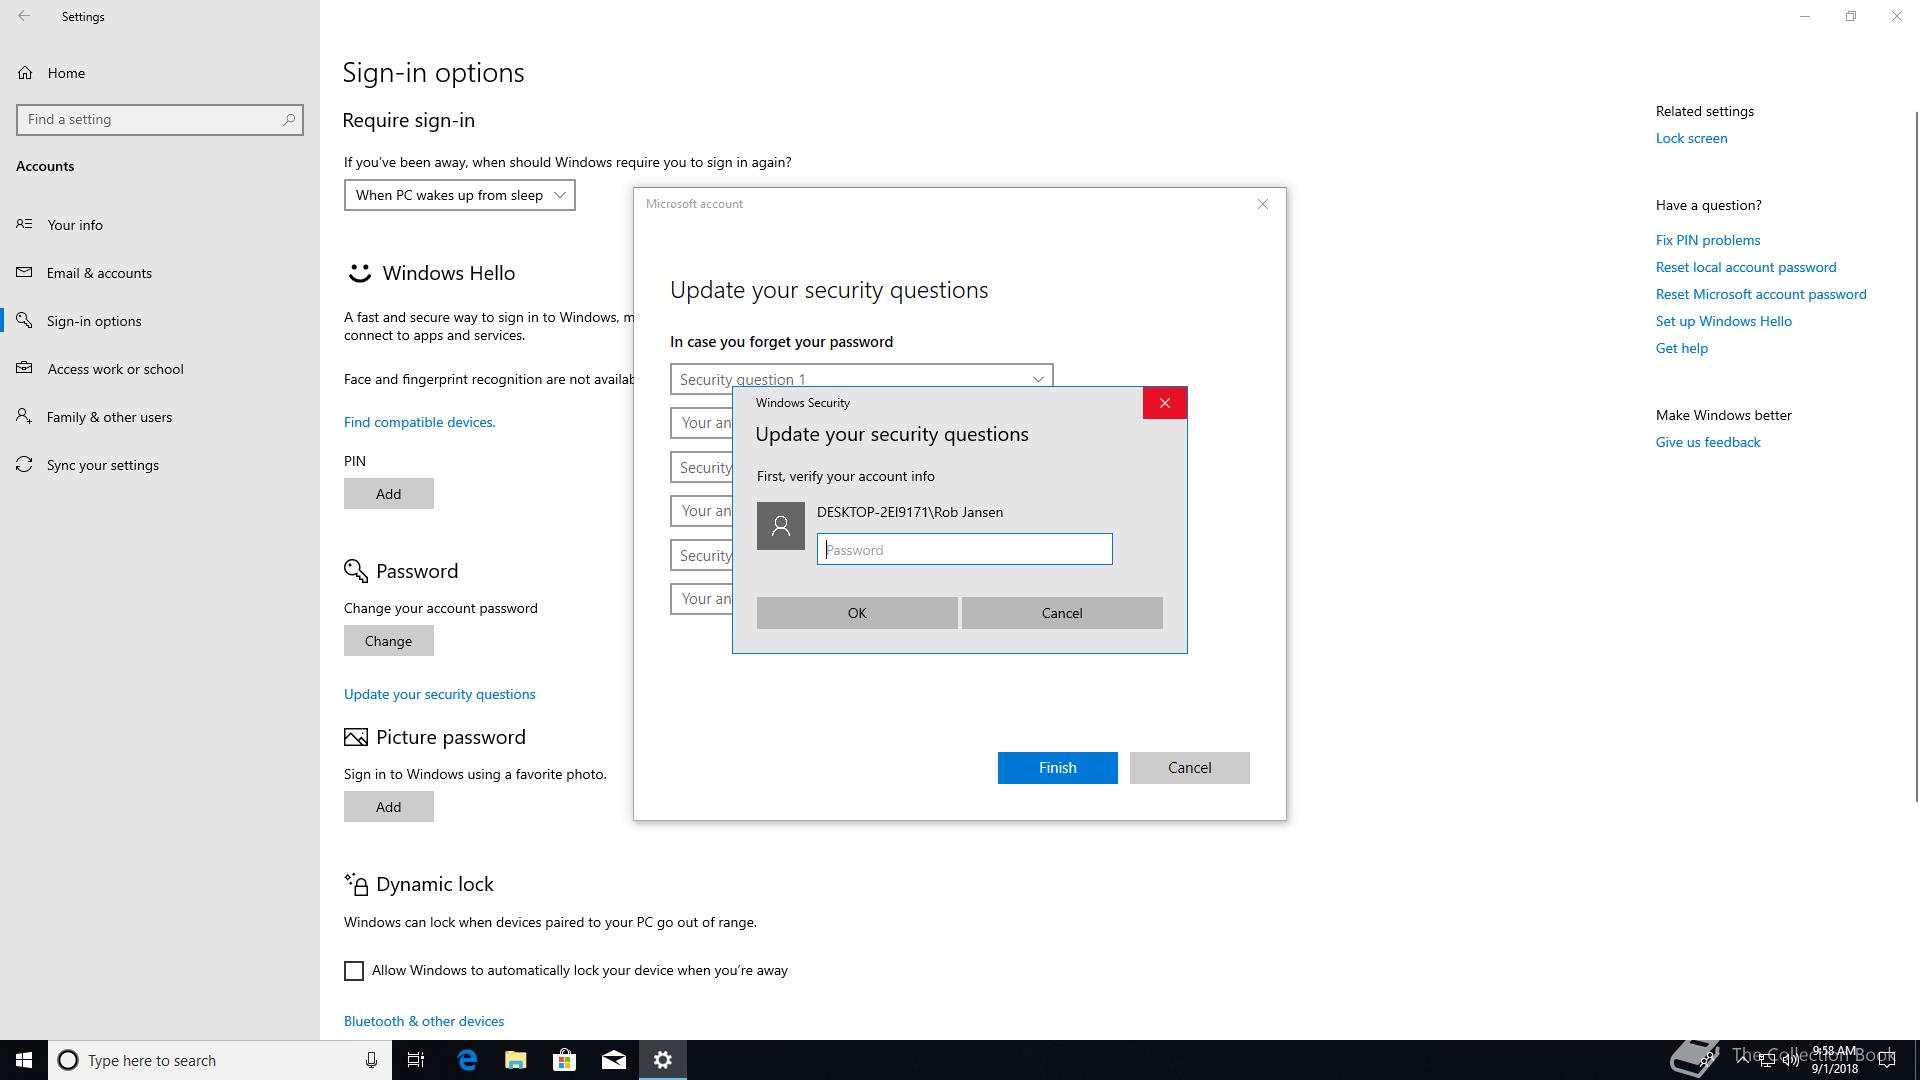
Task: Open the Action Center notification icon
Action: pos(1887,1060)
